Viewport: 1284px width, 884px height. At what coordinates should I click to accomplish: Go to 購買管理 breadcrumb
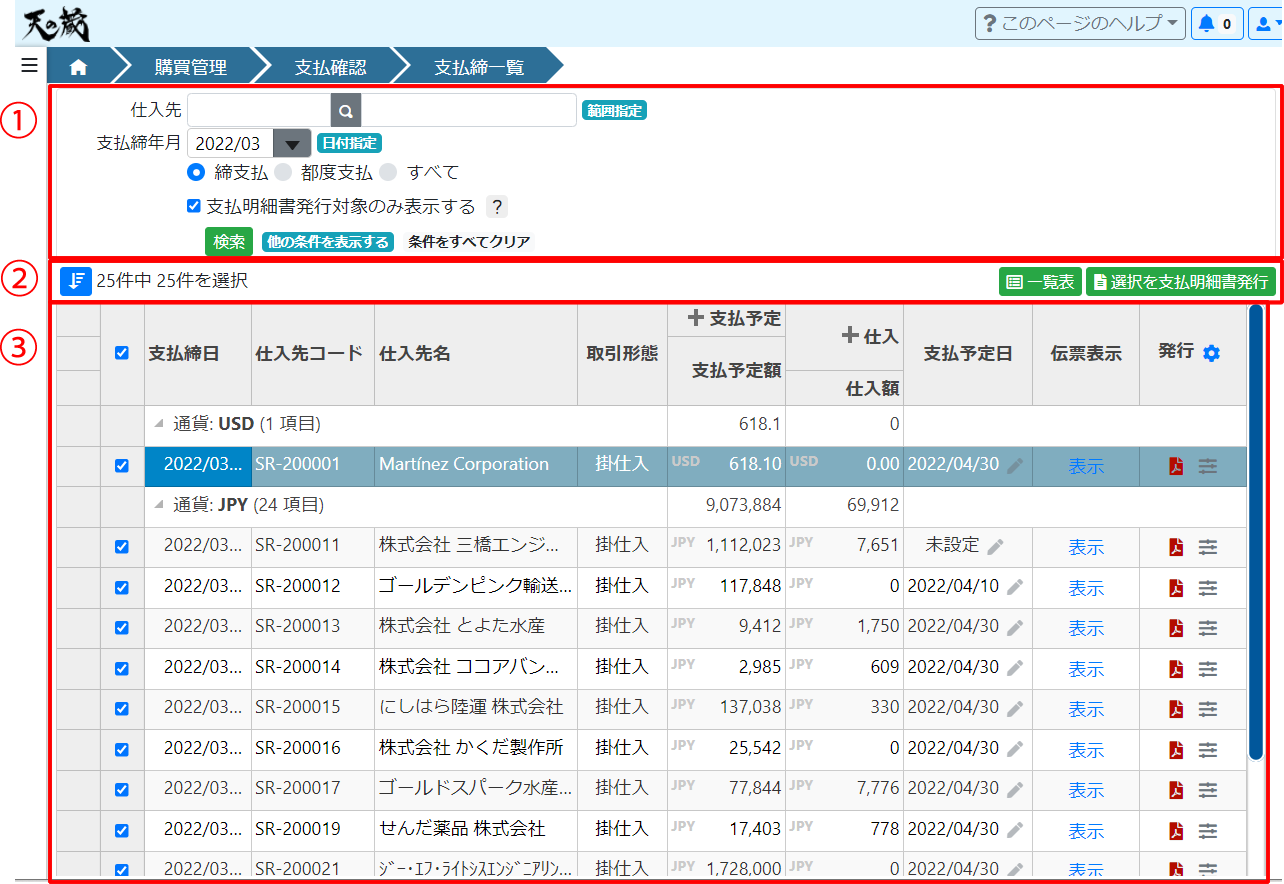(190, 68)
